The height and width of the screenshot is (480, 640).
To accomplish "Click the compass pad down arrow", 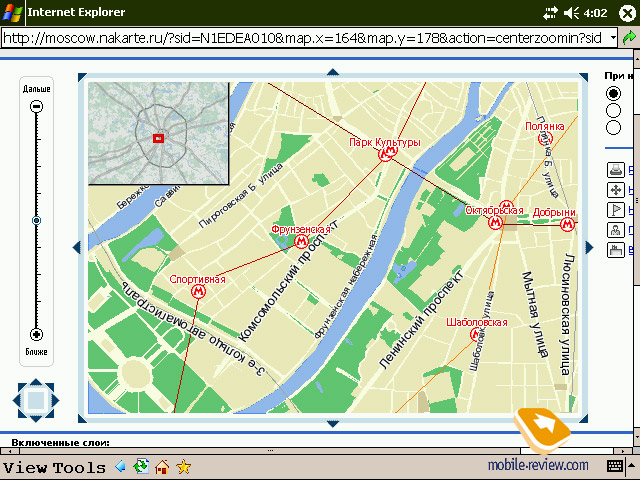I will point(36,419).
